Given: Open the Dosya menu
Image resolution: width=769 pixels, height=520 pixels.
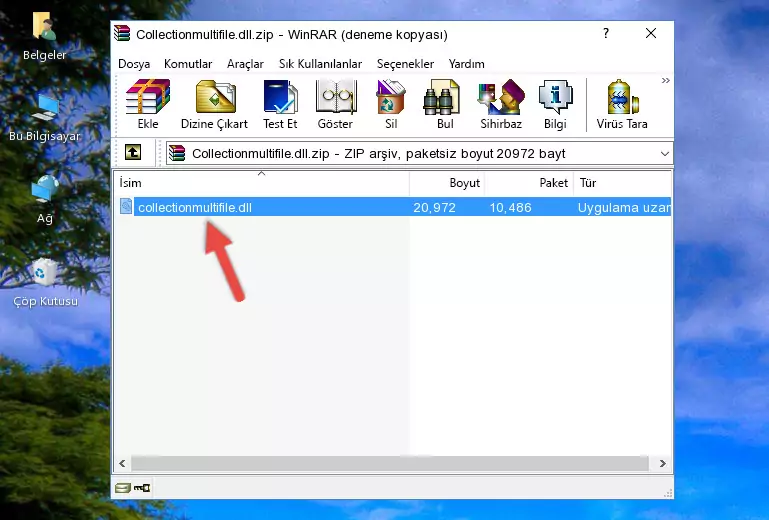Looking at the screenshot, I should (134, 64).
